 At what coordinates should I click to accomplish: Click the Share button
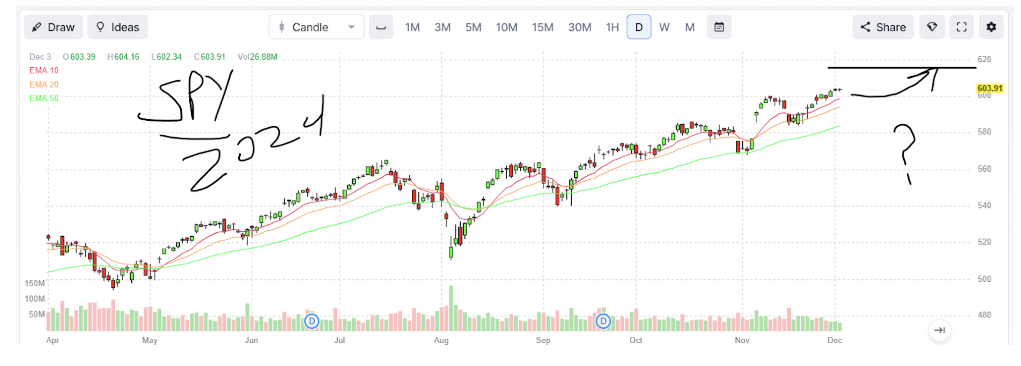pos(884,27)
